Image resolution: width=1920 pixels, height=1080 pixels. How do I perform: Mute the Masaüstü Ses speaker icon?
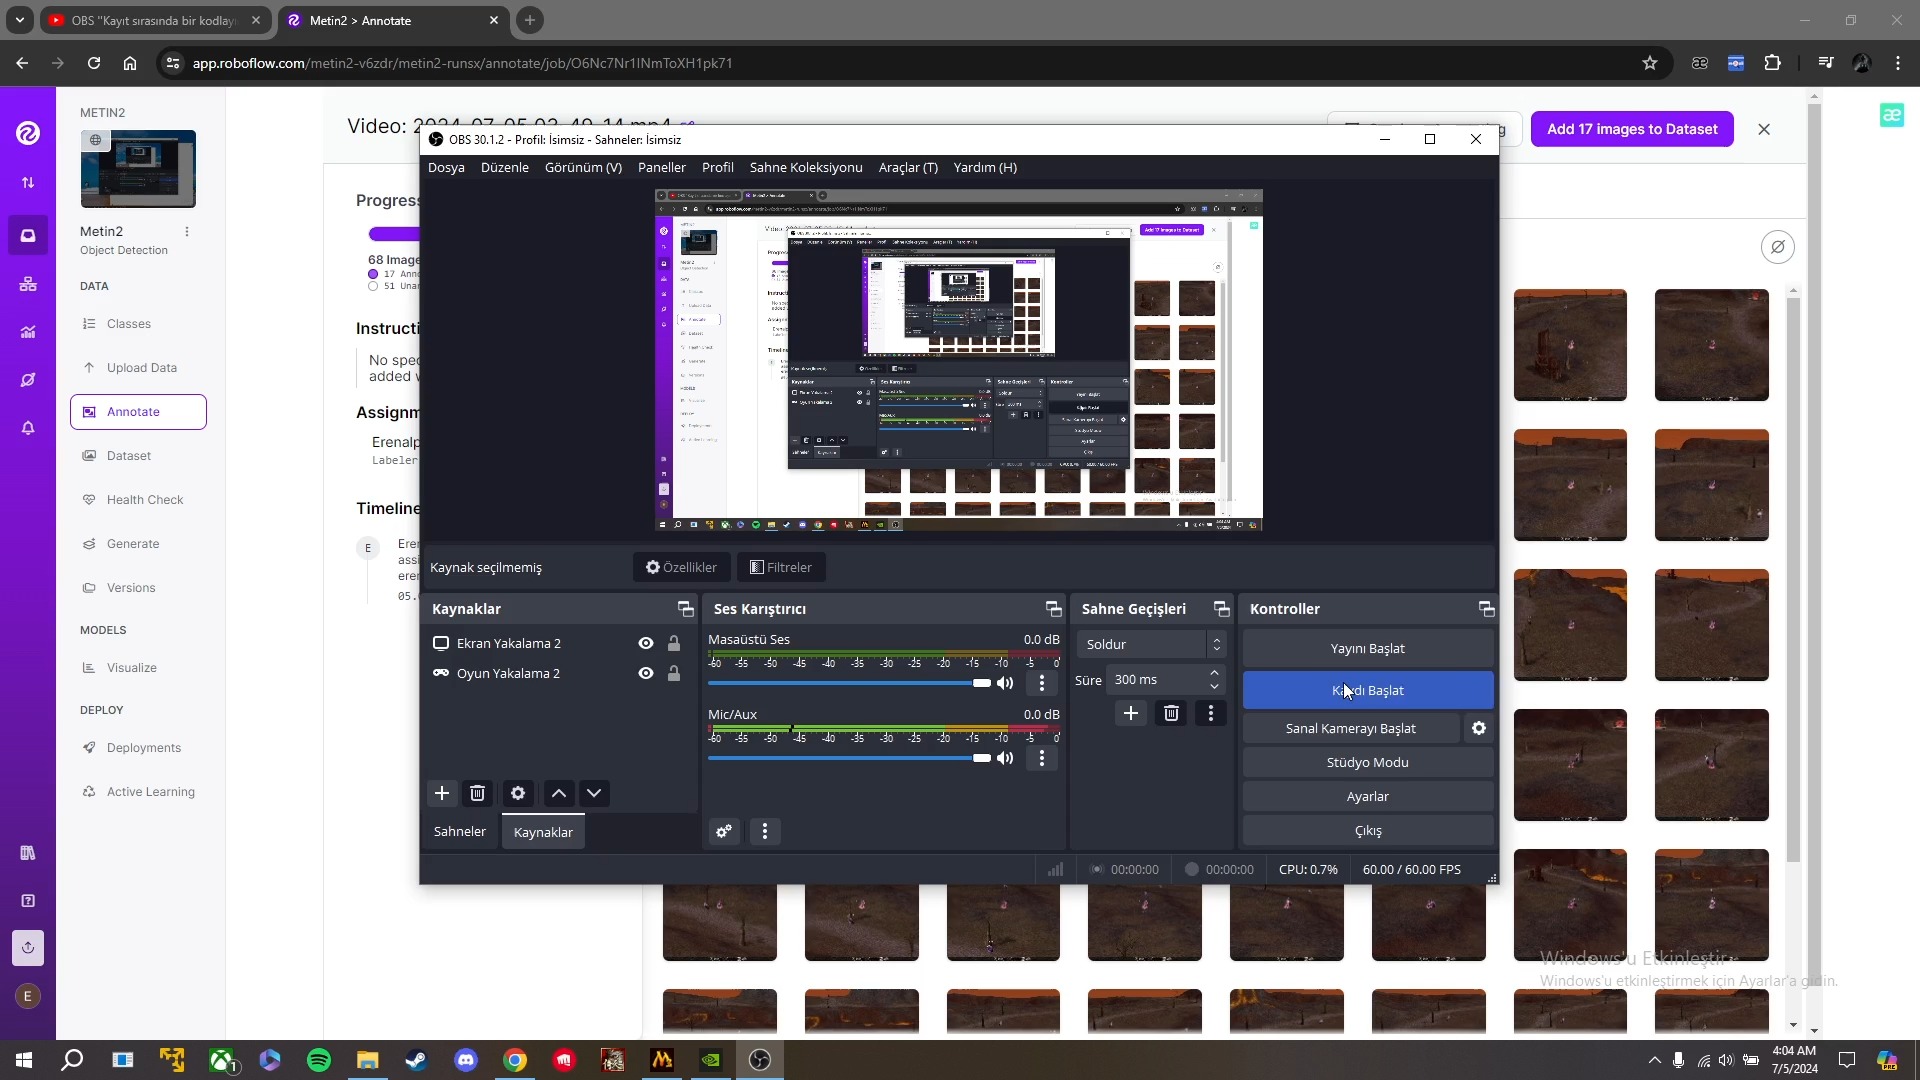pyautogui.click(x=1005, y=683)
